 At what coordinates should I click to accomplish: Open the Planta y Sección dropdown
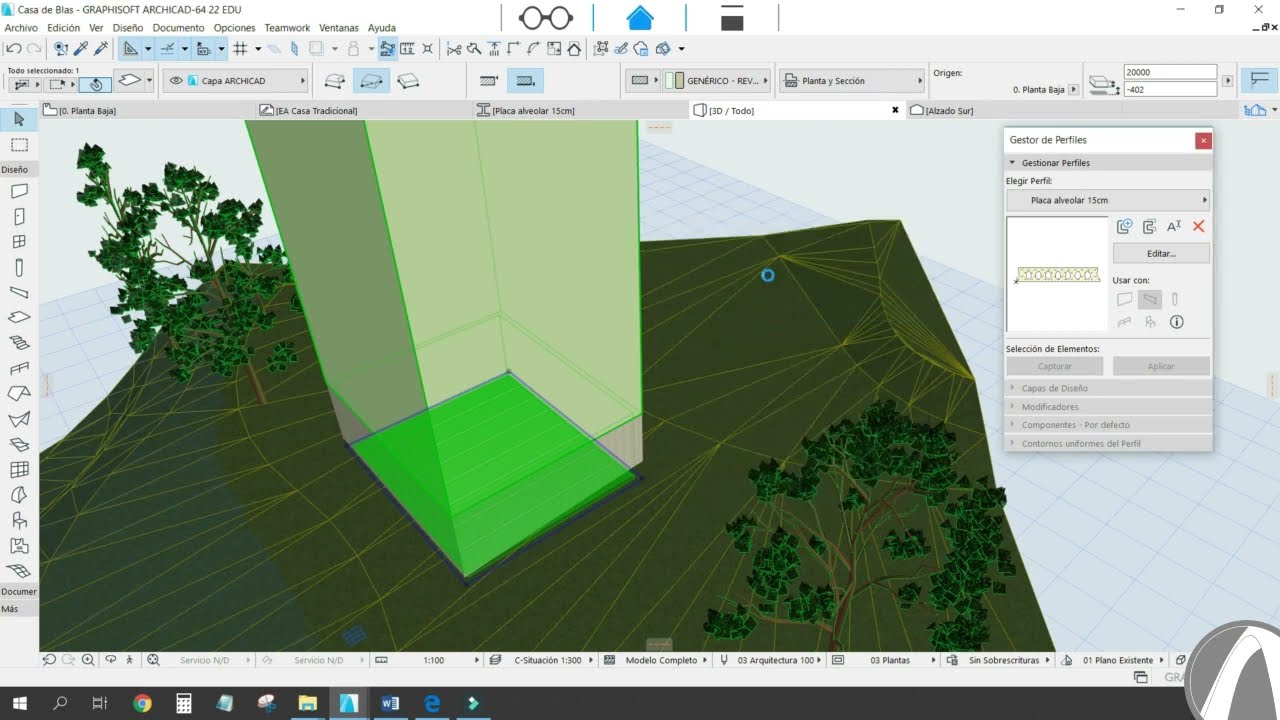(x=852, y=81)
